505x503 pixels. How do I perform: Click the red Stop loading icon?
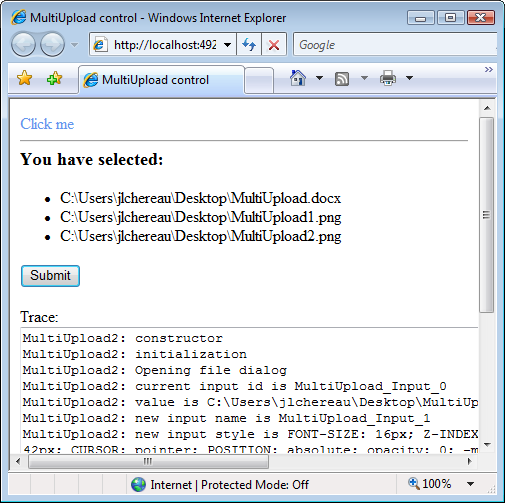[x=274, y=44]
